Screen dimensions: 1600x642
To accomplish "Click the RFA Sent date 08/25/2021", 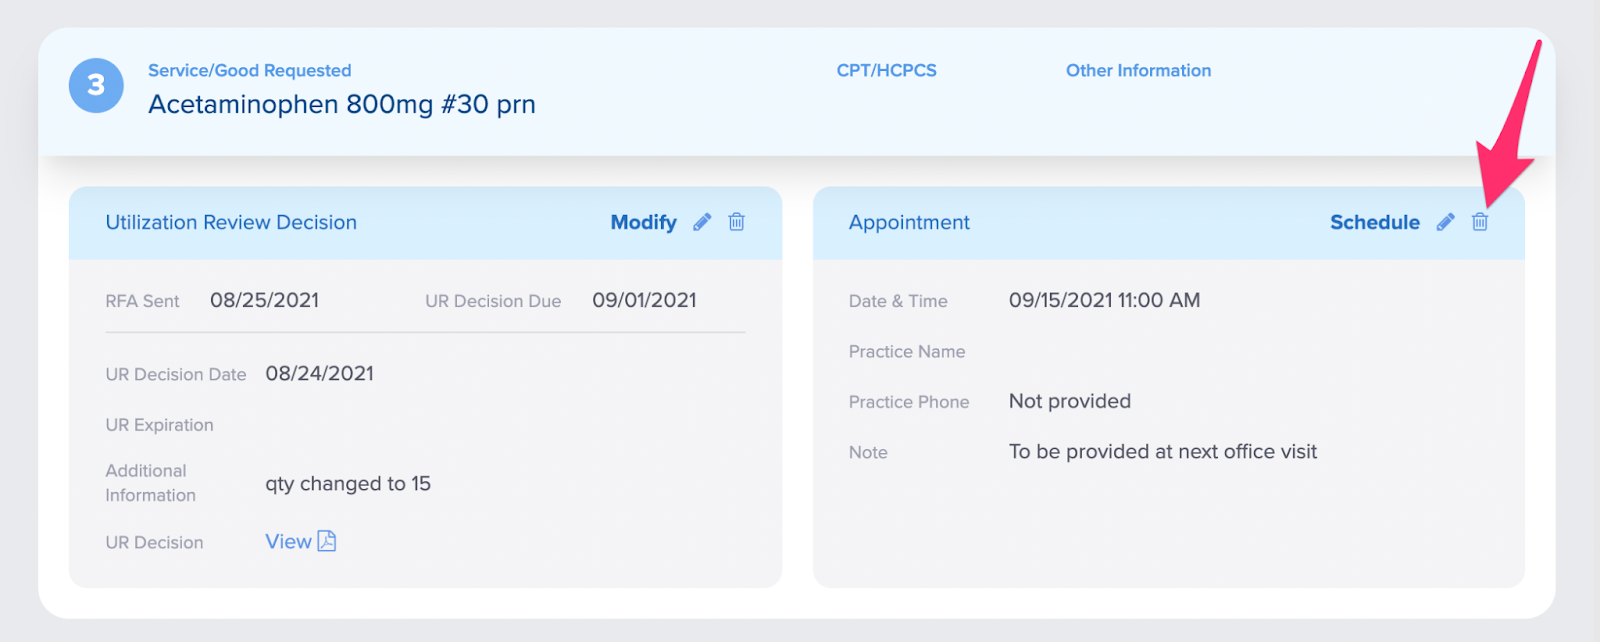I will tap(264, 300).
